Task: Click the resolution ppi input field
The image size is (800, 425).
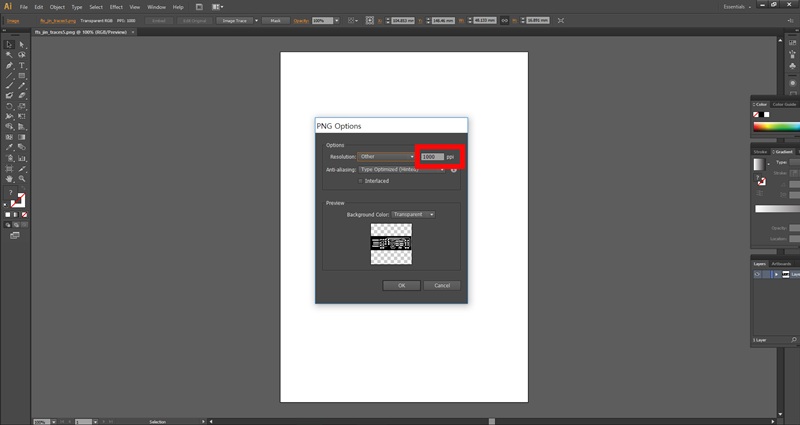Action: (432, 157)
